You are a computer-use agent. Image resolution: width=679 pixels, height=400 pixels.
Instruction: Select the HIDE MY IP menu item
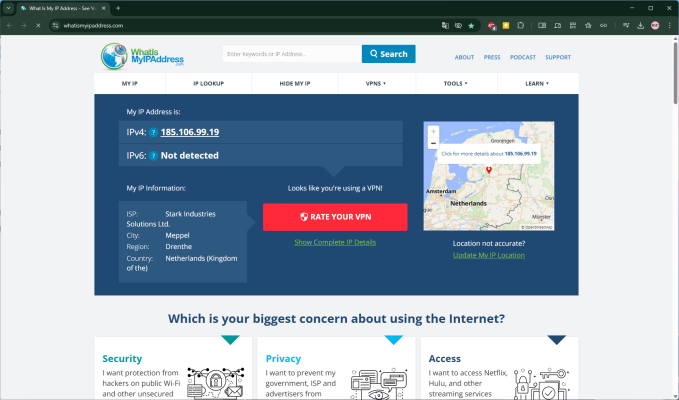click(294, 83)
